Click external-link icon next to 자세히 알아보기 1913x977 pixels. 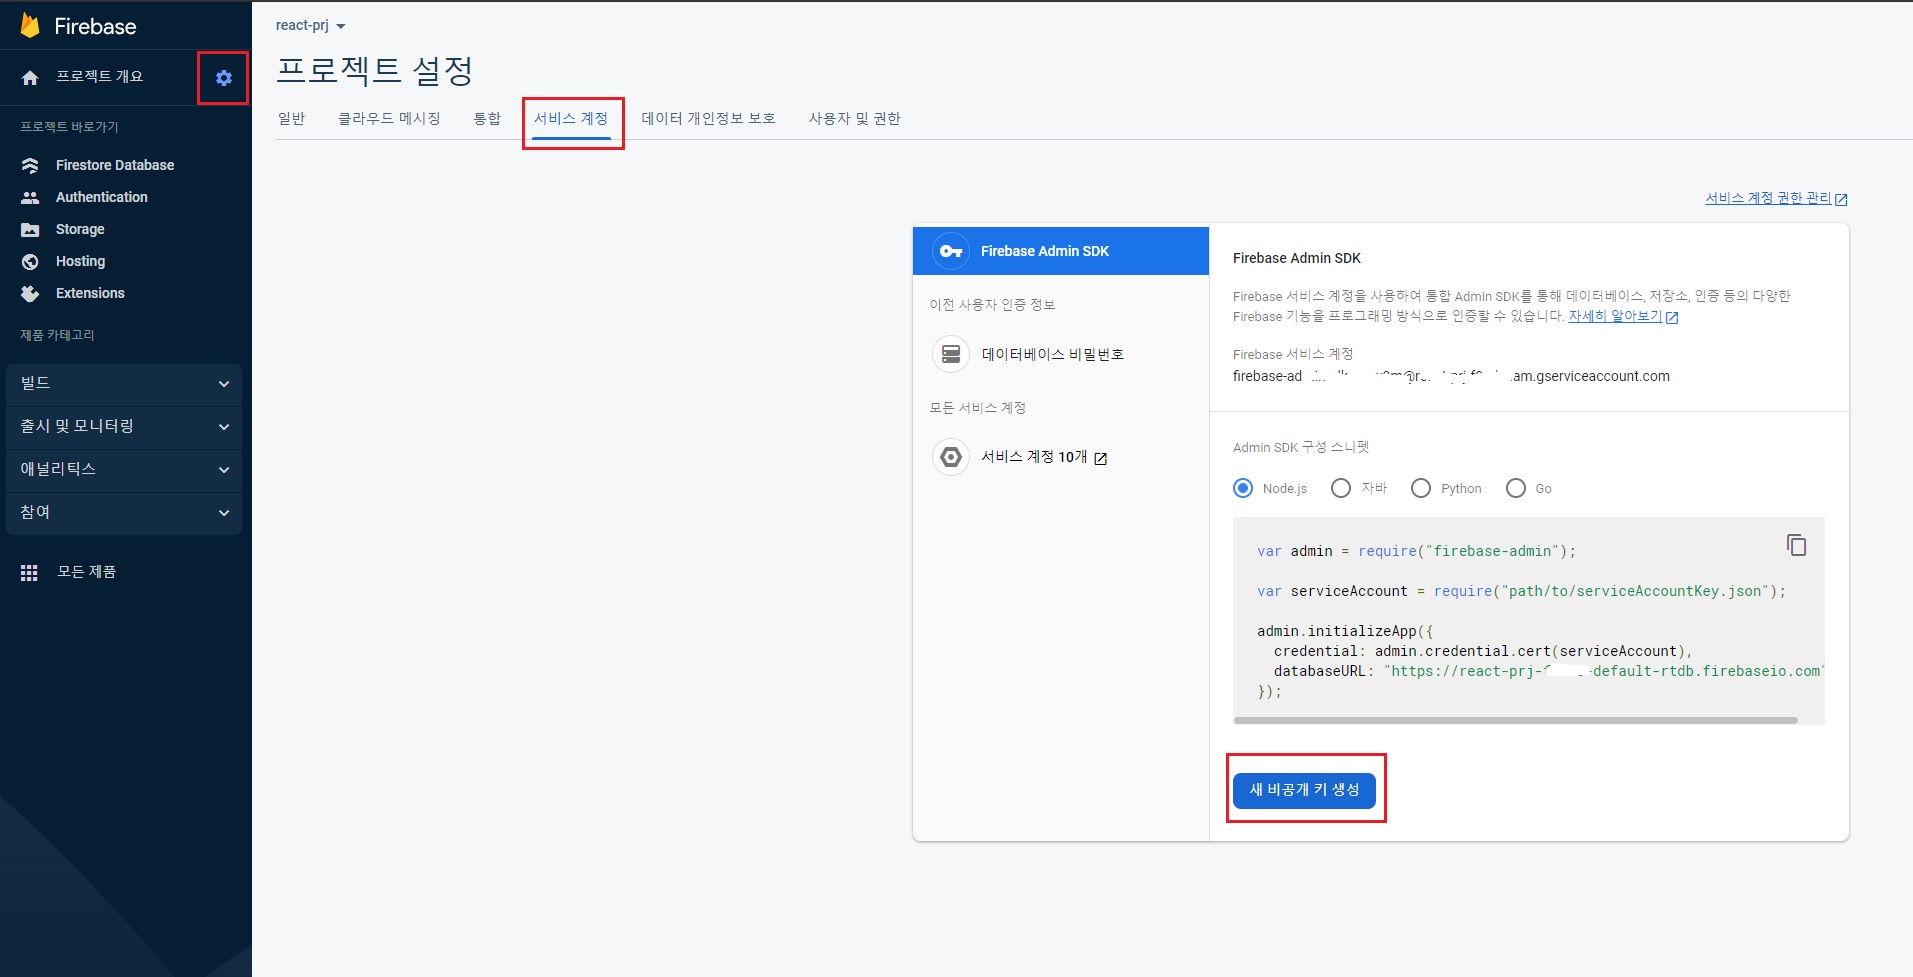click(1672, 317)
